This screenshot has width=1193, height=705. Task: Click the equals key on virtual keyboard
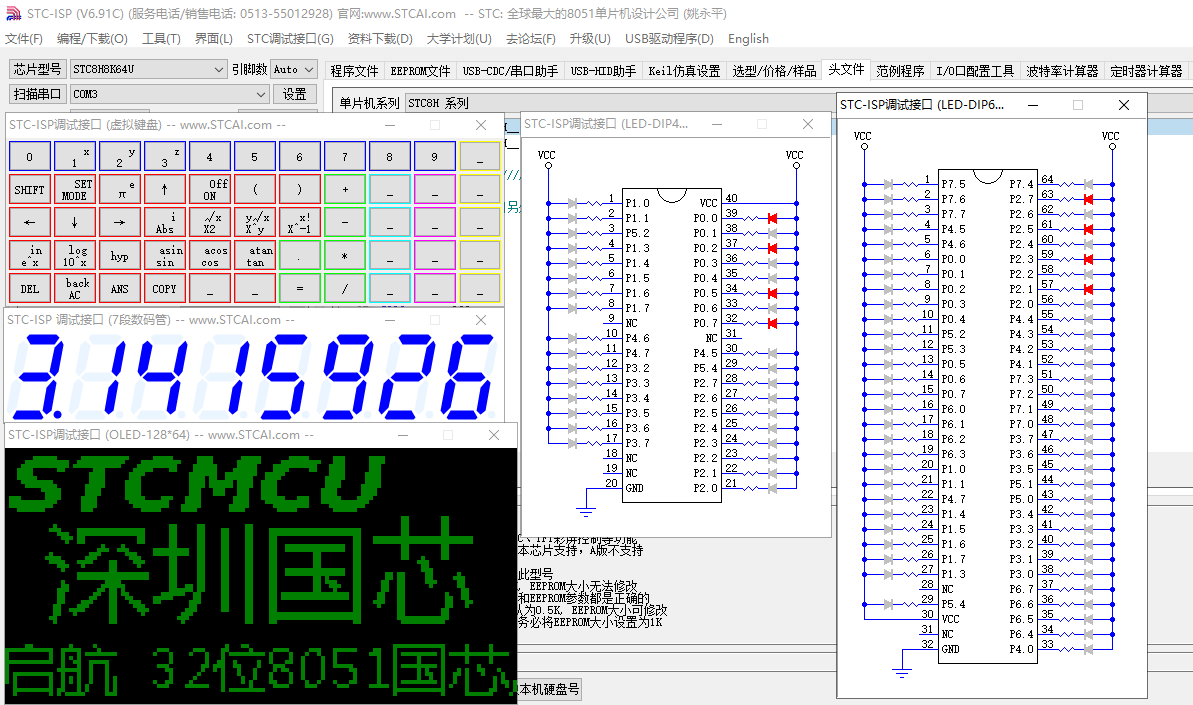[x=299, y=289]
